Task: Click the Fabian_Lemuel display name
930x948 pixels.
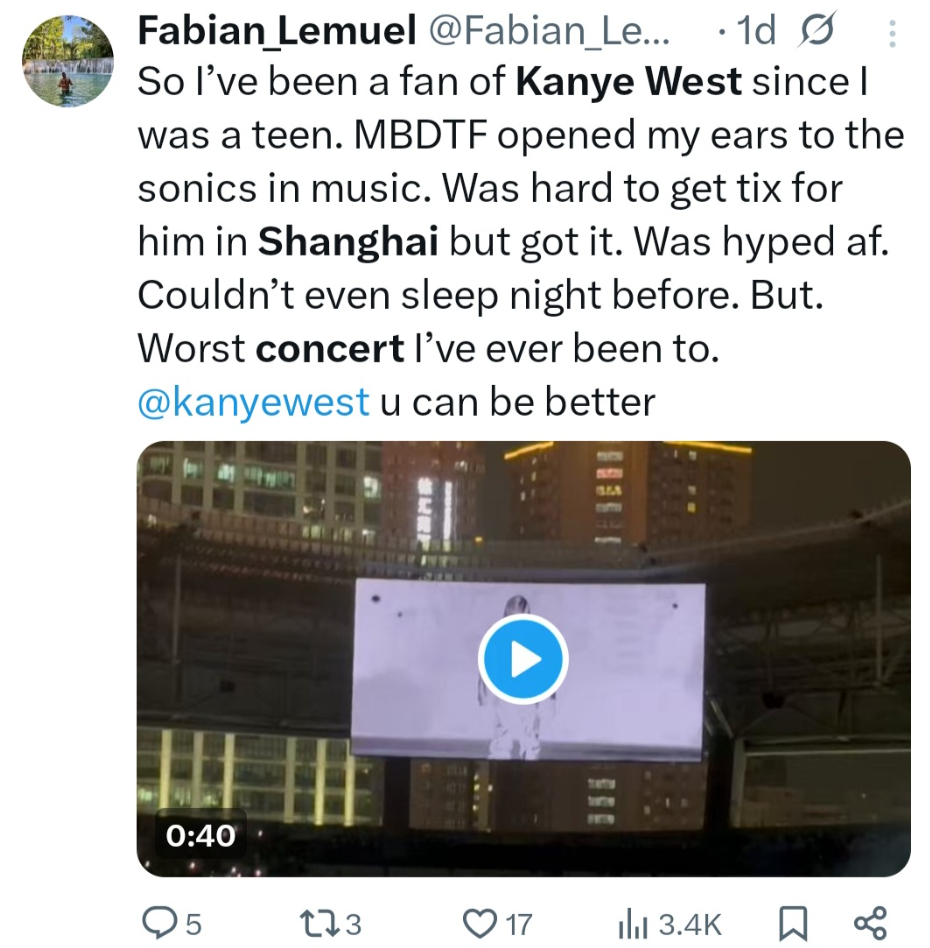Action: pyautogui.click(x=276, y=33)
